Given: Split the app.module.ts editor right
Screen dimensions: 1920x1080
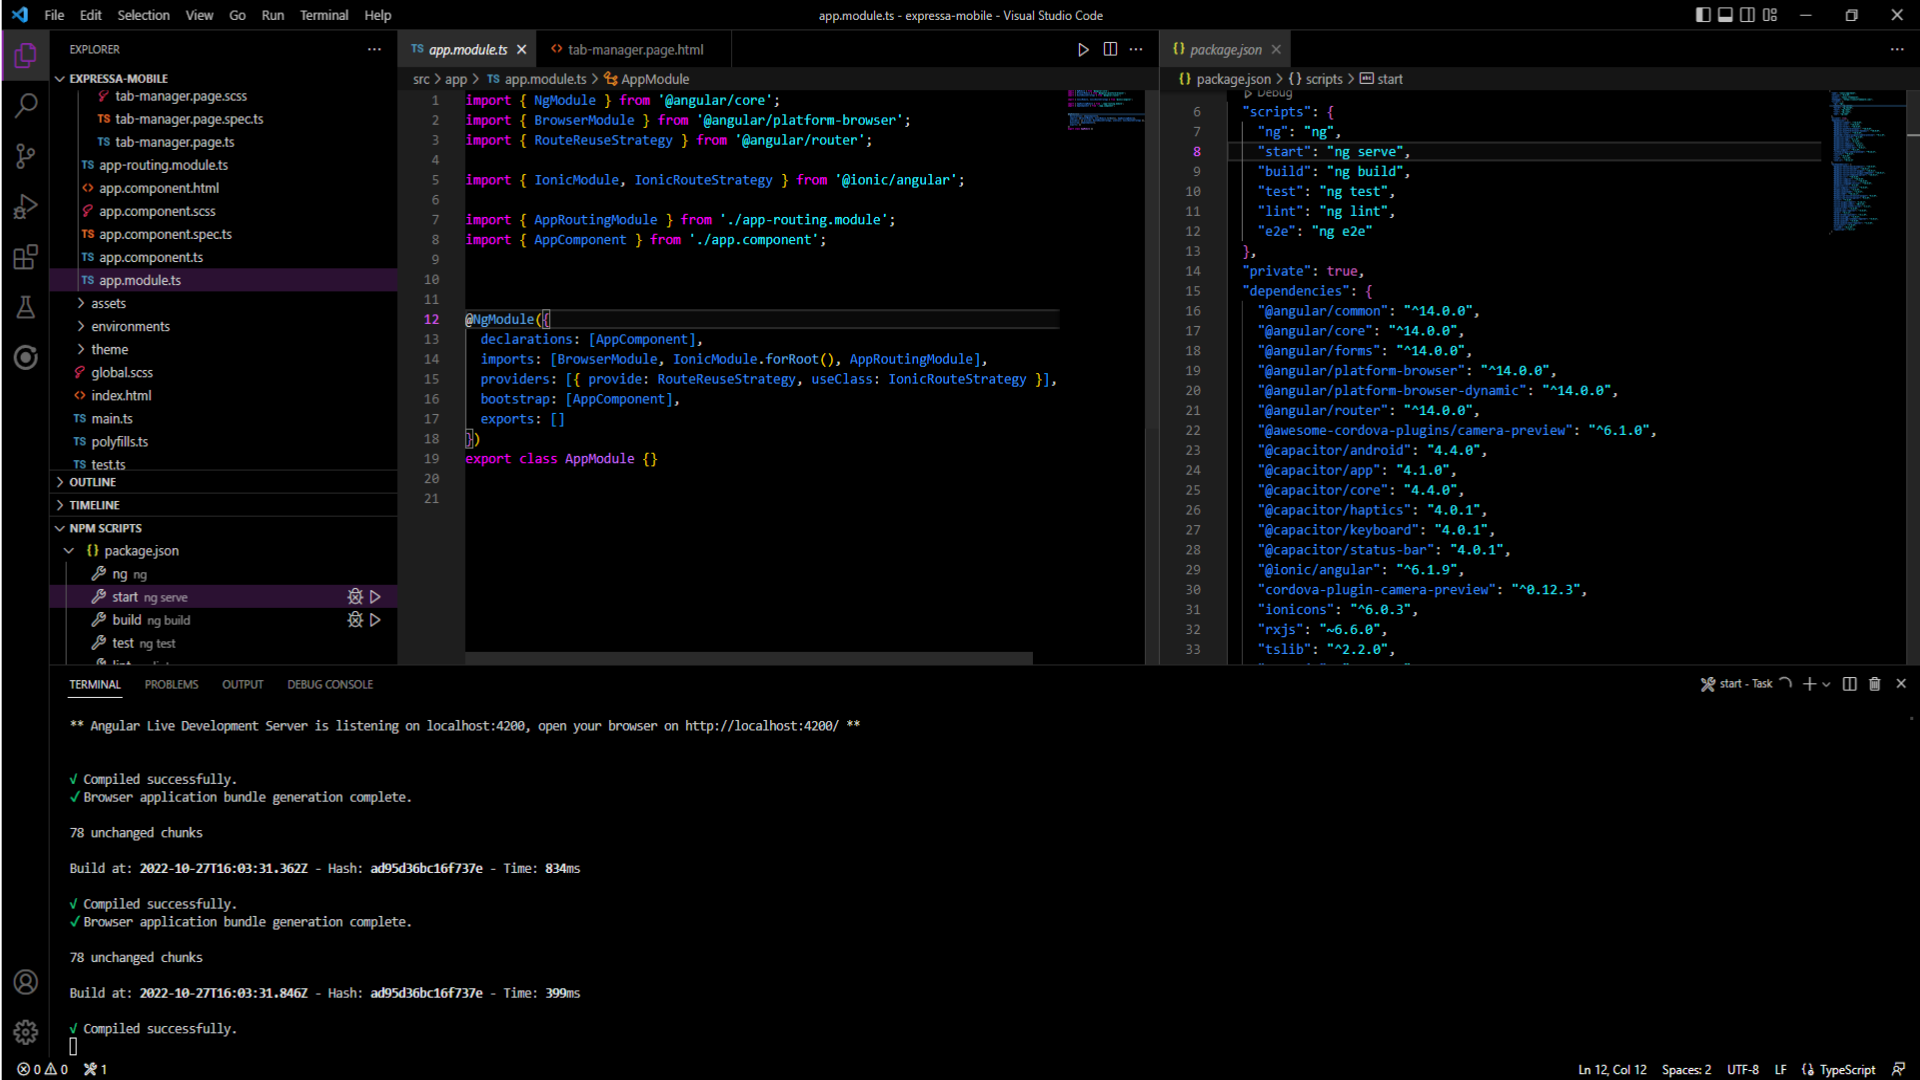Looking at the screenshot, I should click(1110, 49).
